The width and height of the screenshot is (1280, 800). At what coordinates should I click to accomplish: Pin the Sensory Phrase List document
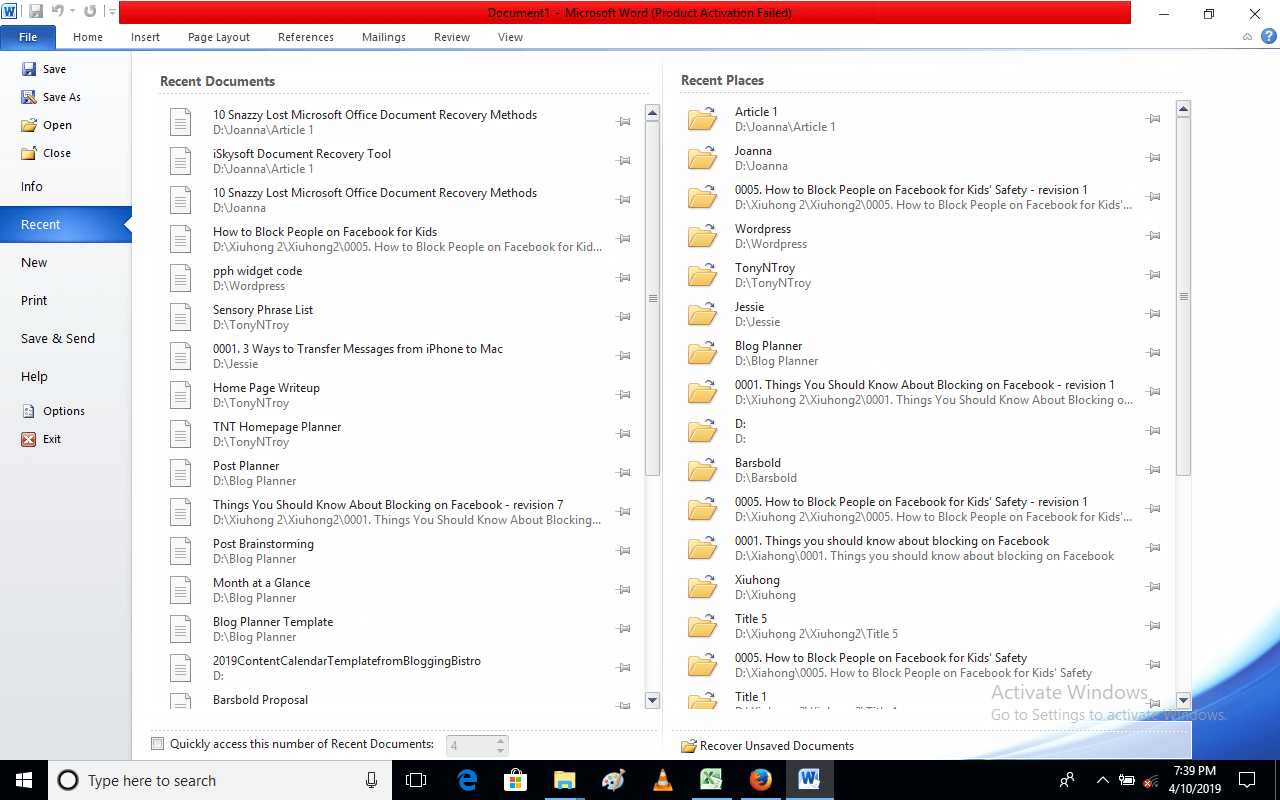(x=623, y=316)
